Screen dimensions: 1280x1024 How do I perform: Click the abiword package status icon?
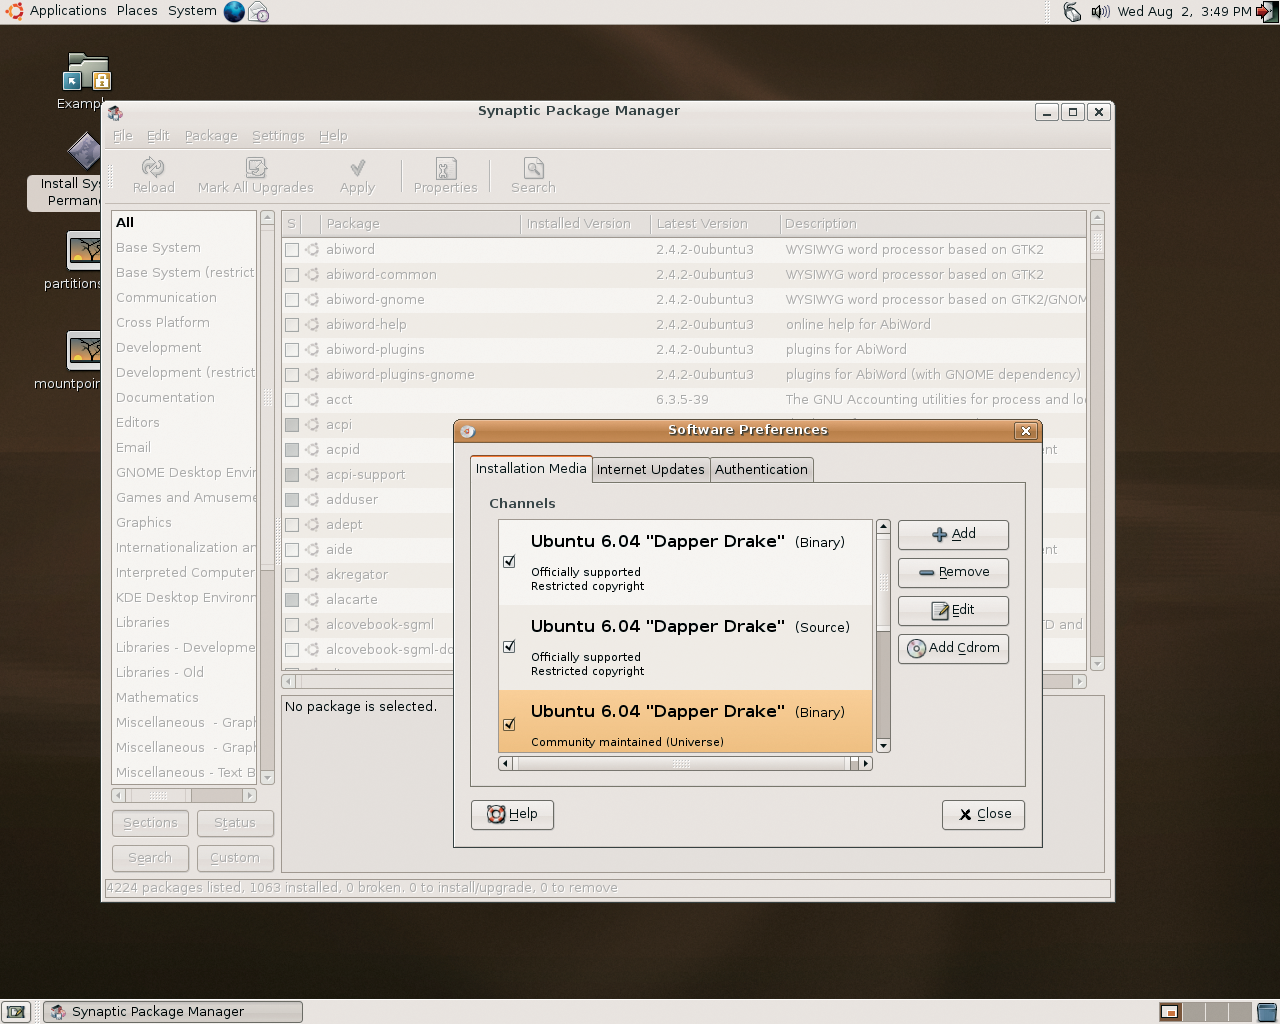312,249
